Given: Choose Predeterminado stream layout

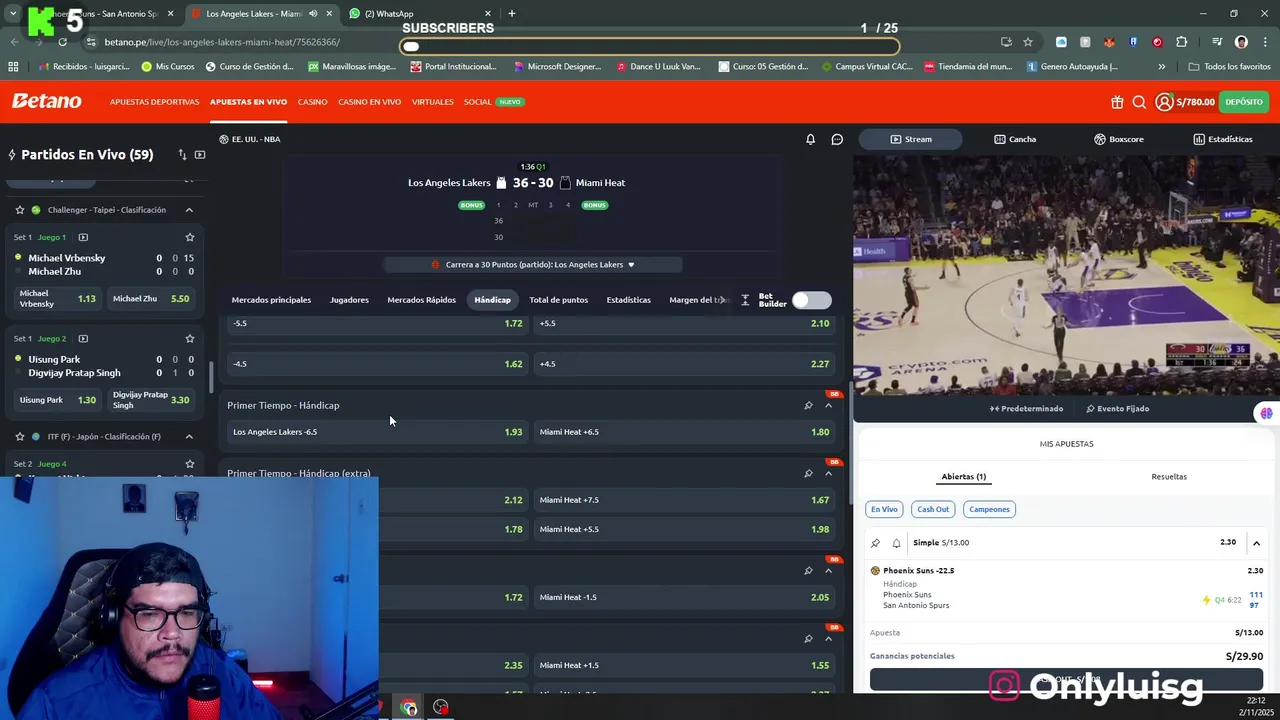Looking at the screenshot, I should [x=1026, y=408].
